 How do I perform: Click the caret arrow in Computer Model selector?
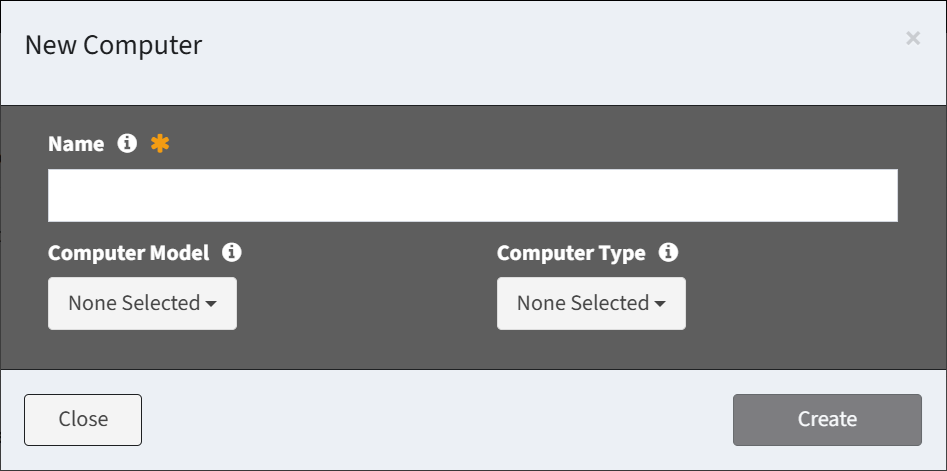click(211, 304)
